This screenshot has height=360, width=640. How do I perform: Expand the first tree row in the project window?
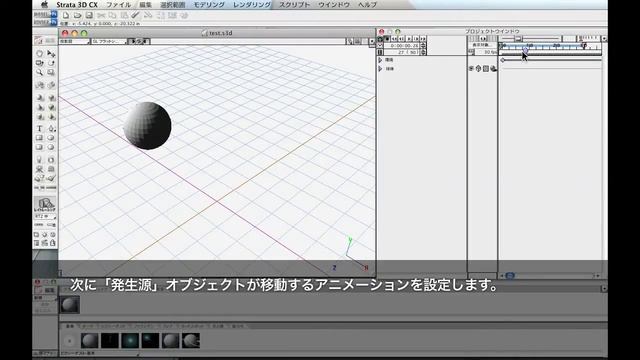(380, 60)
